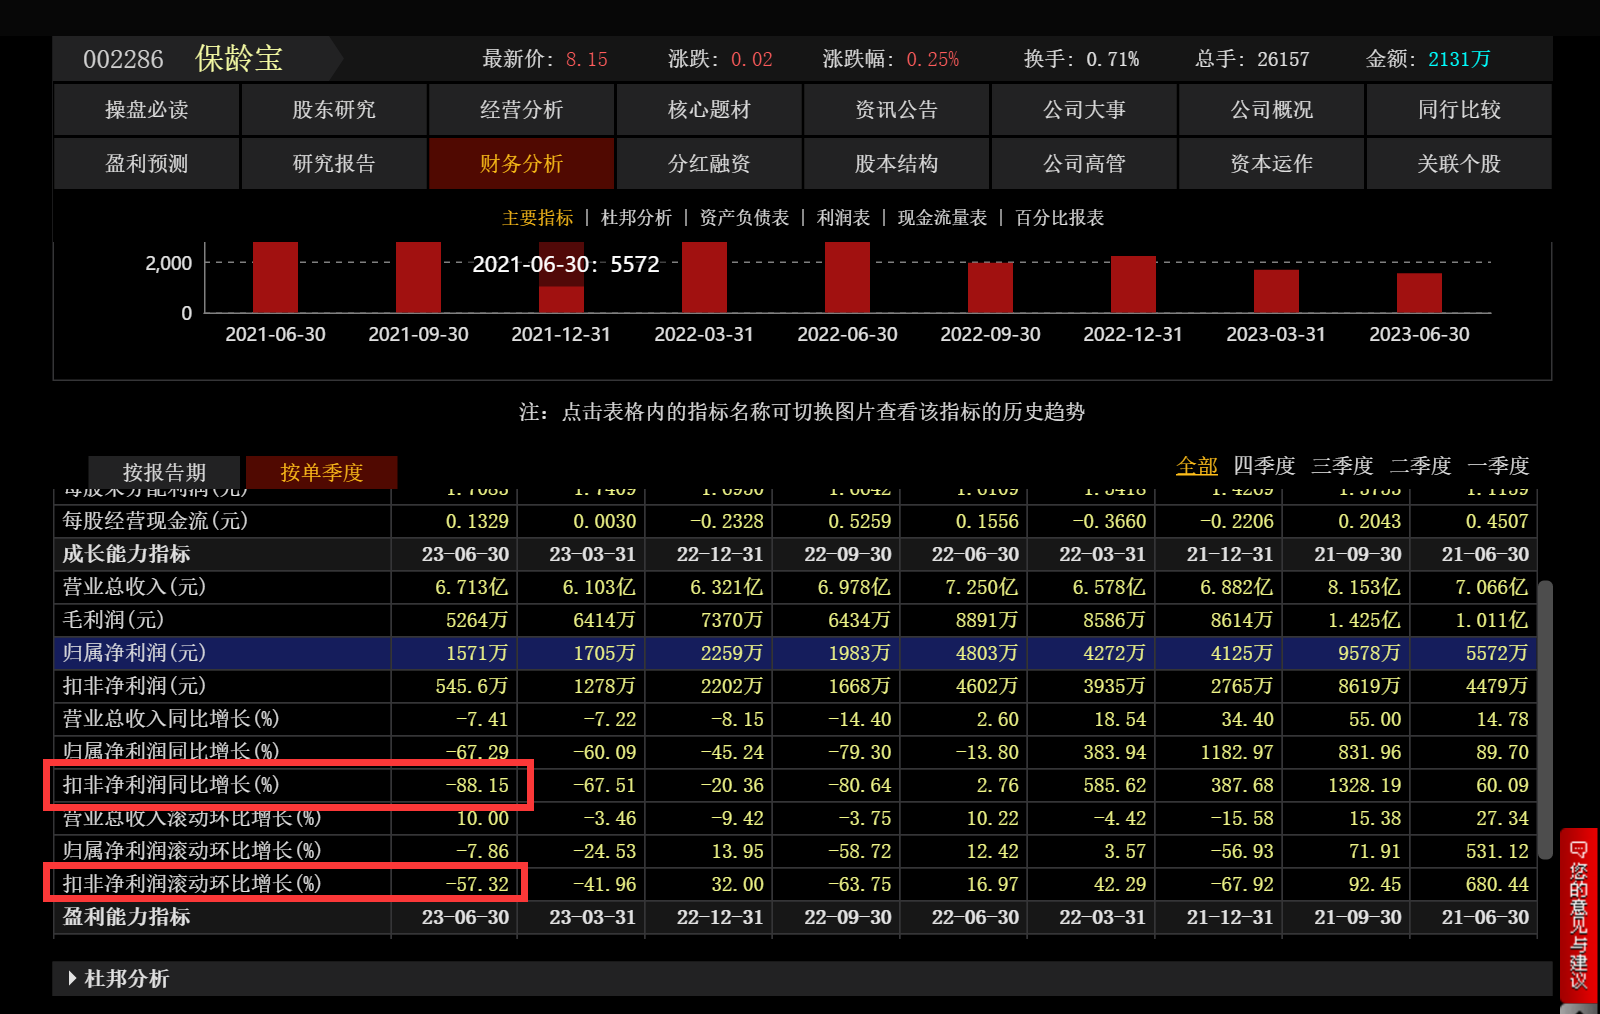Show trend for 营业总收入滚动环比增长(%)
Screen dimensions: 1600x1014
point(192,818)
